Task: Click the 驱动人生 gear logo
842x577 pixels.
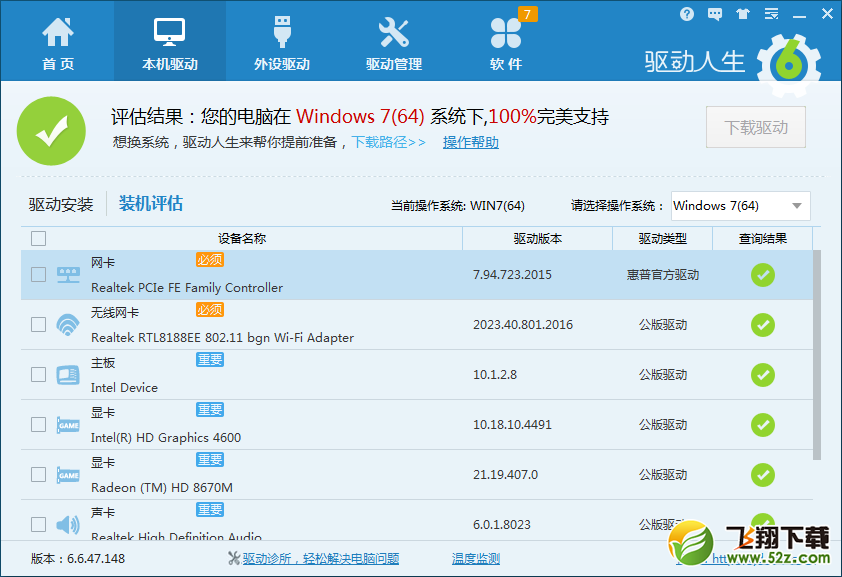Action: 789,65
